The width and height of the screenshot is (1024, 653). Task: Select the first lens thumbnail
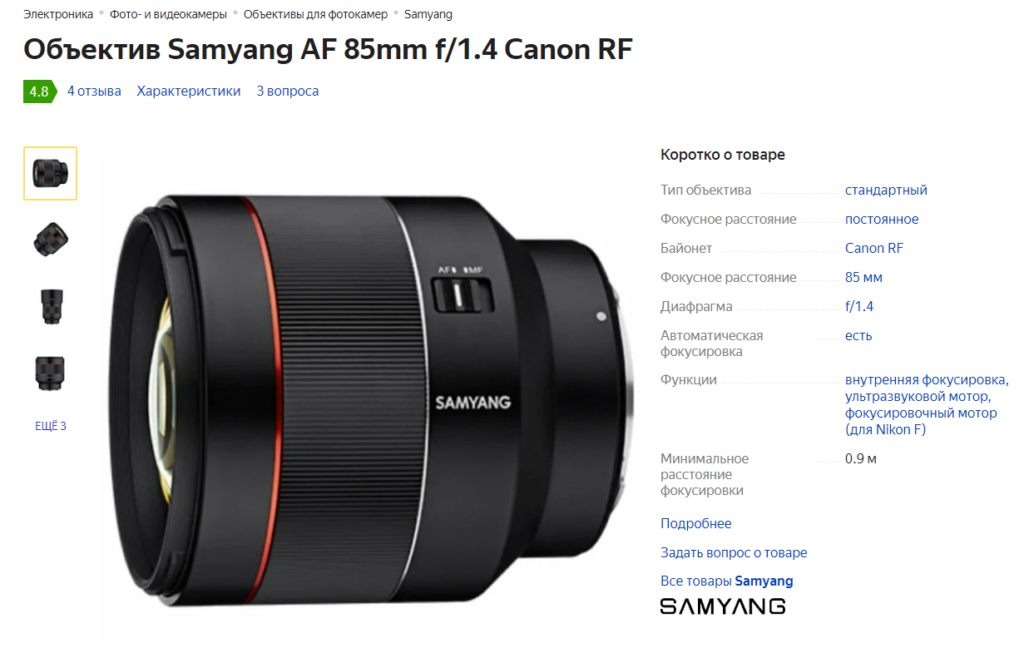50,173
